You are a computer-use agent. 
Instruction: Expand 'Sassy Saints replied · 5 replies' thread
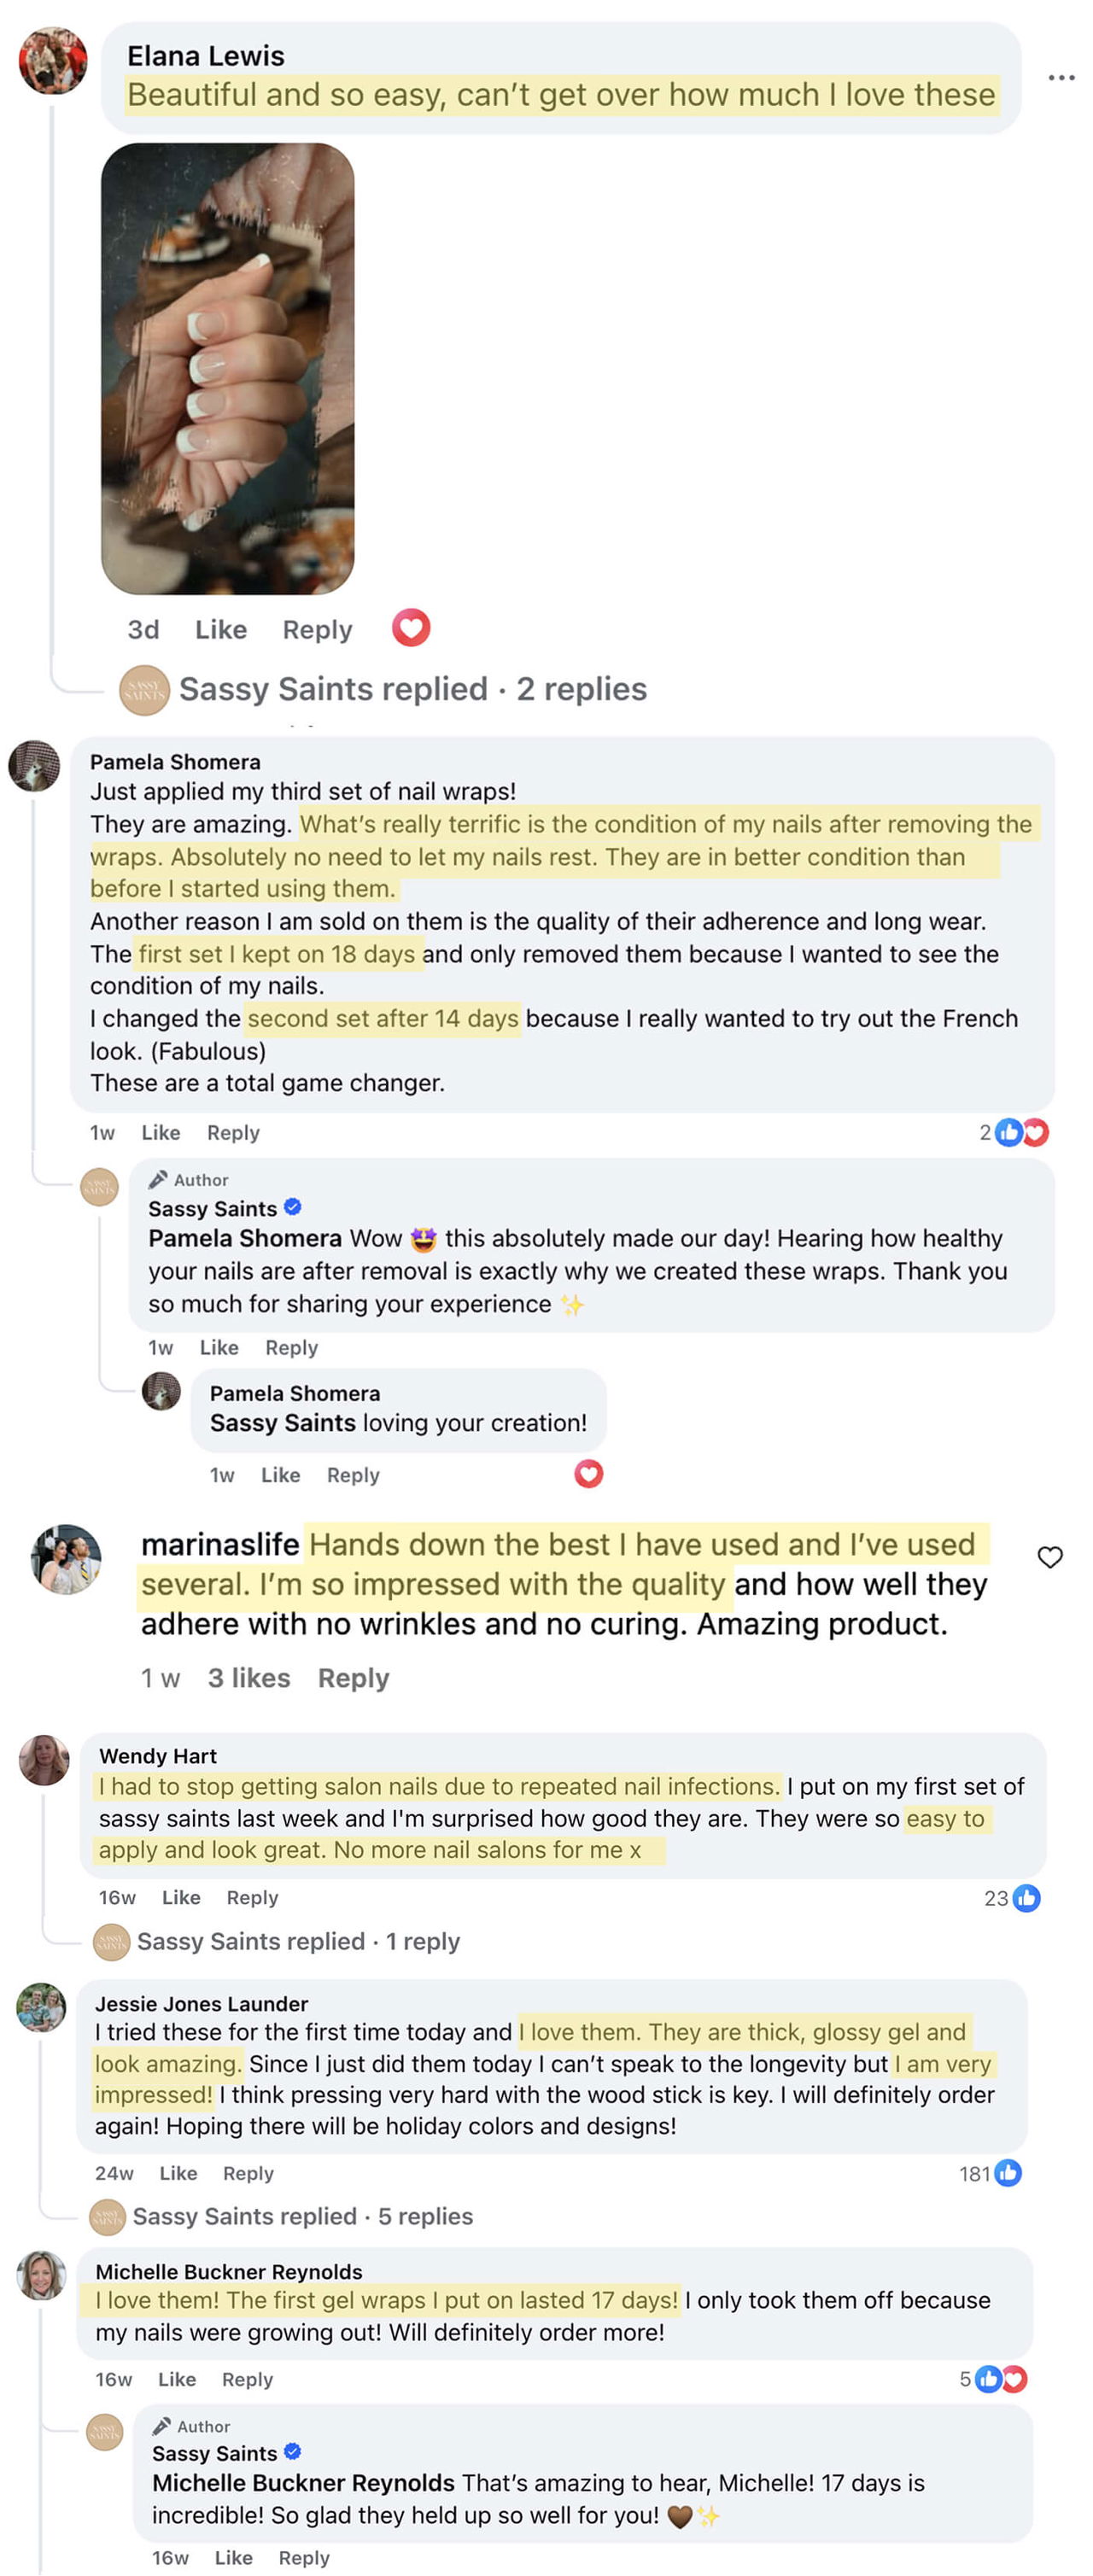pyautogui.click(x=302, y=2216)
